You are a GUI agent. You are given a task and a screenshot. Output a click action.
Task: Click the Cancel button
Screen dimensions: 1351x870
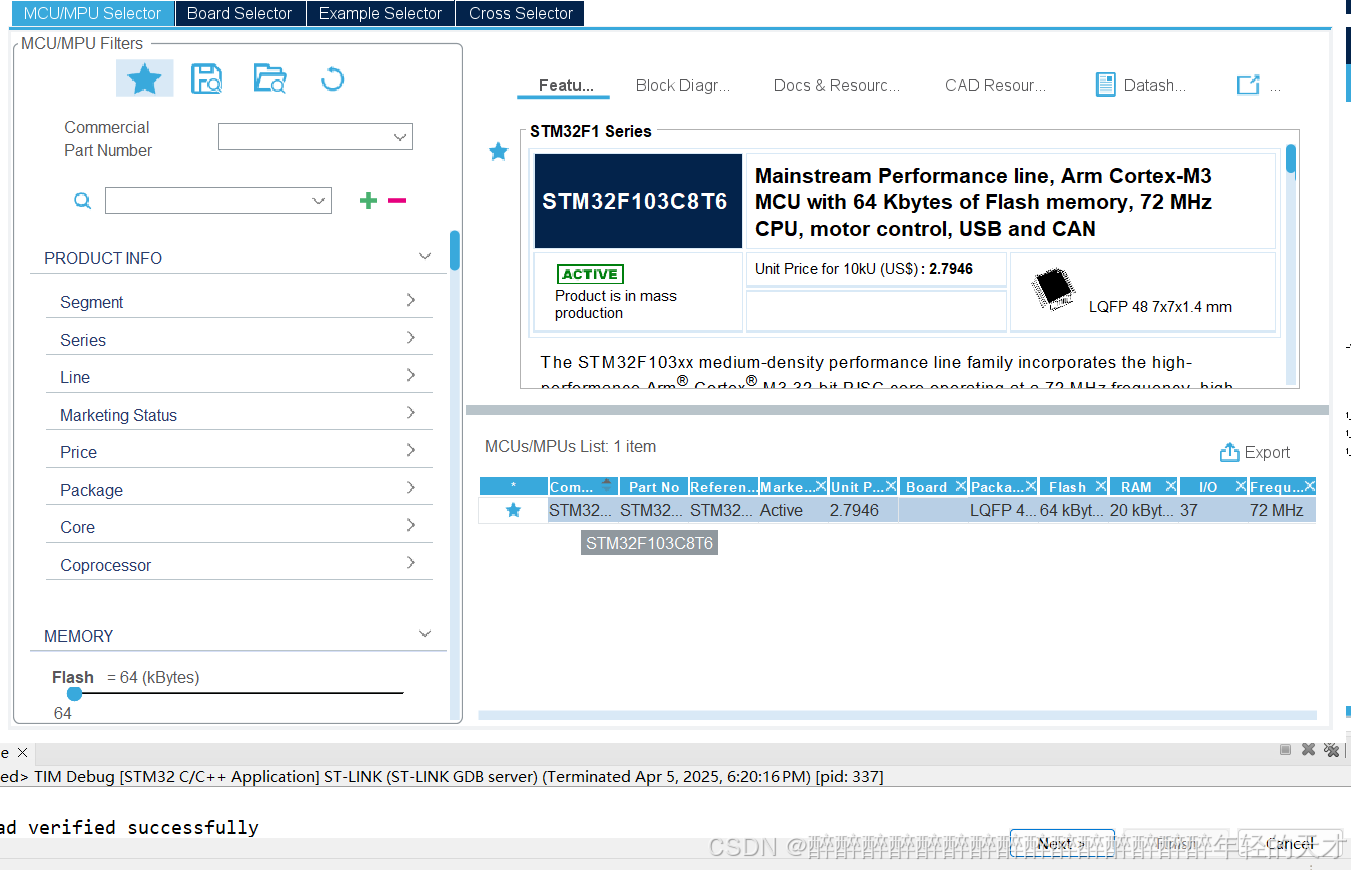1290,844
